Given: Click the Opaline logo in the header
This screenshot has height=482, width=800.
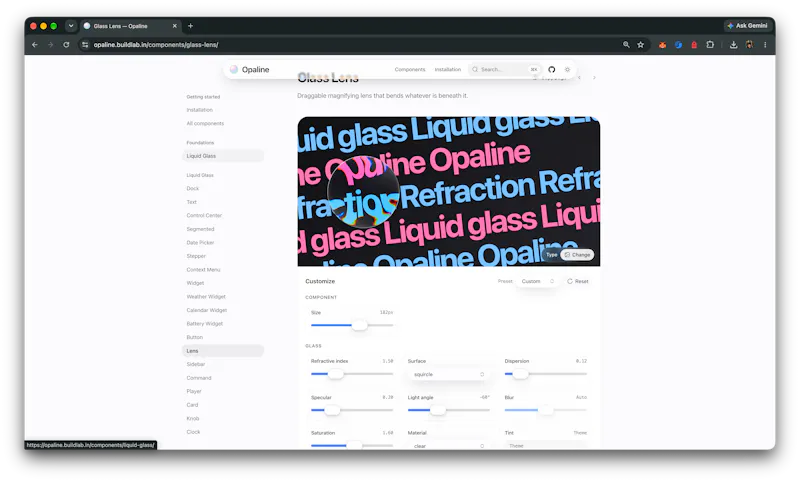Looking at the screenshot, I should click(249, 69).
